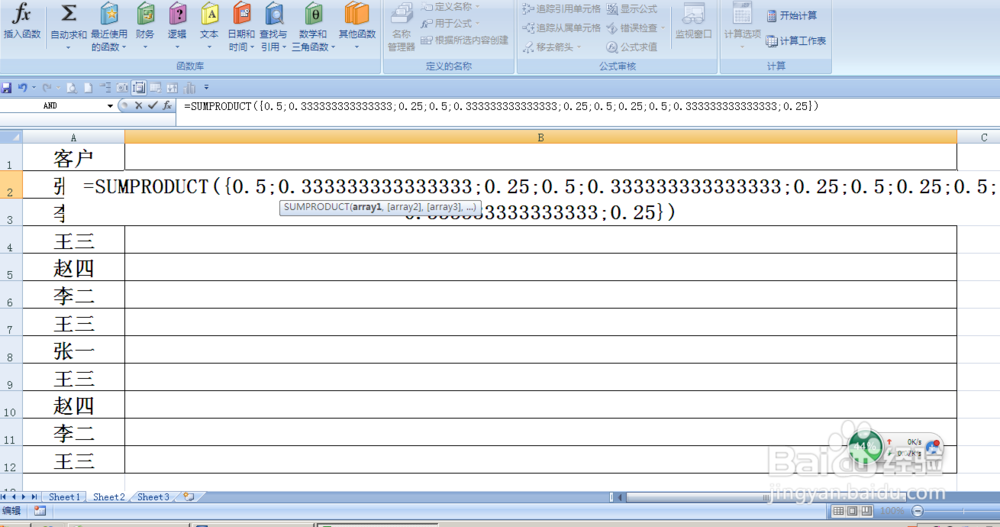Go to last sheet with tab navigation arrow

34,496
